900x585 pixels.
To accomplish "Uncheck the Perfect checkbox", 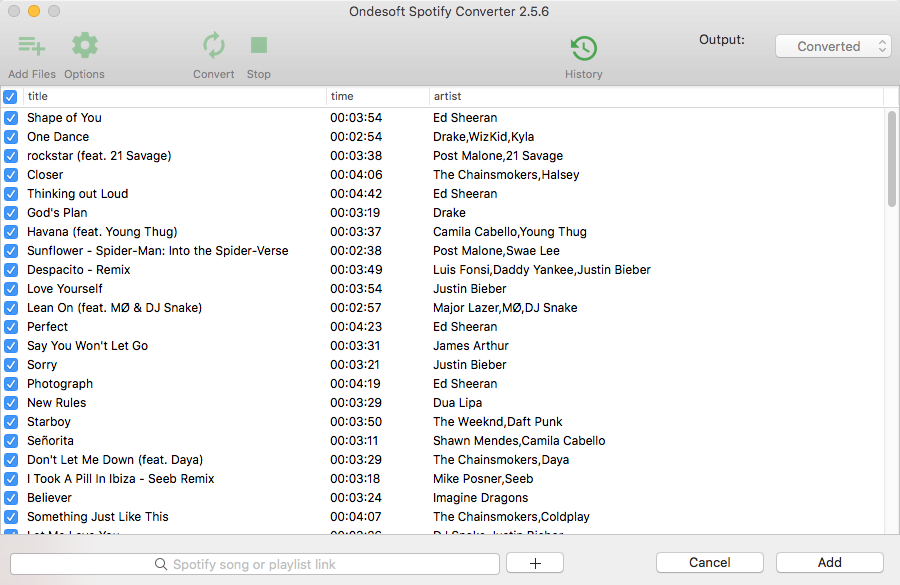I will 11,327.
